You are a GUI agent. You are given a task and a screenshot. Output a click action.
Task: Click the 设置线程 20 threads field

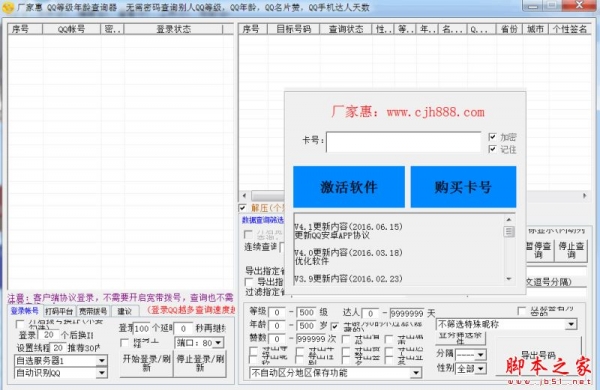click(58, 348)
